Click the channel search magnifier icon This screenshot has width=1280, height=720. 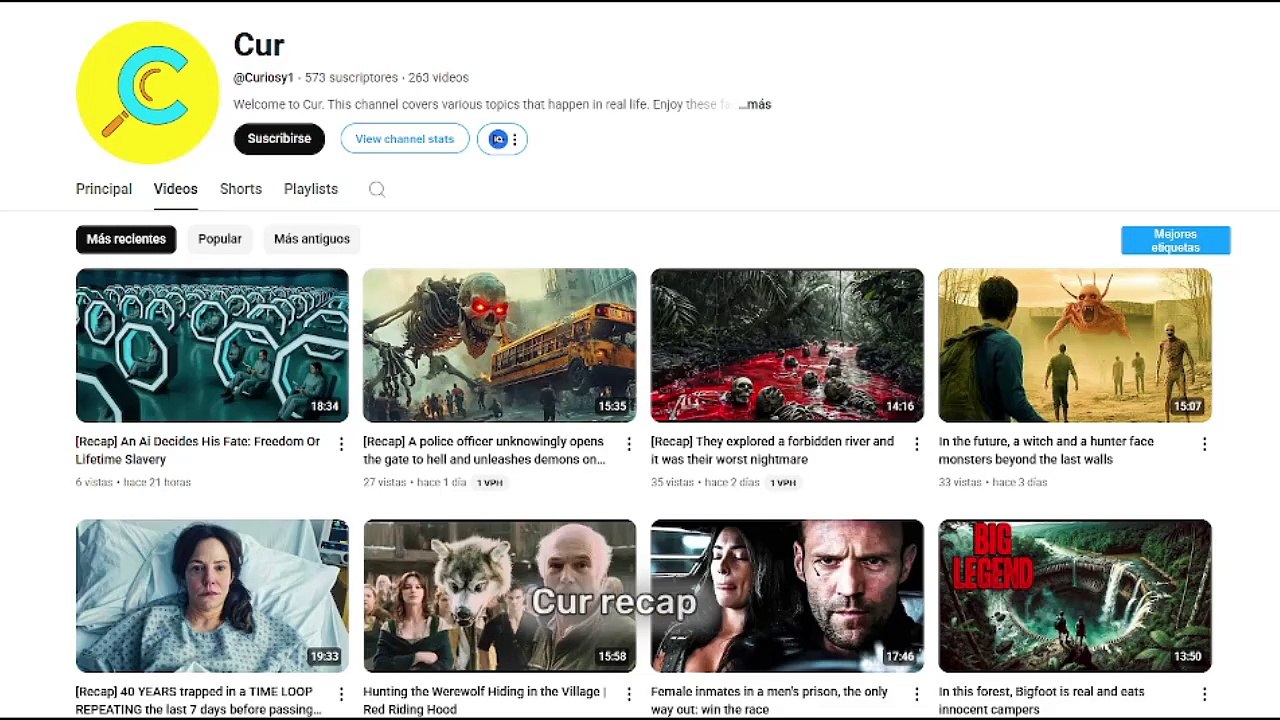click(377, 190)
